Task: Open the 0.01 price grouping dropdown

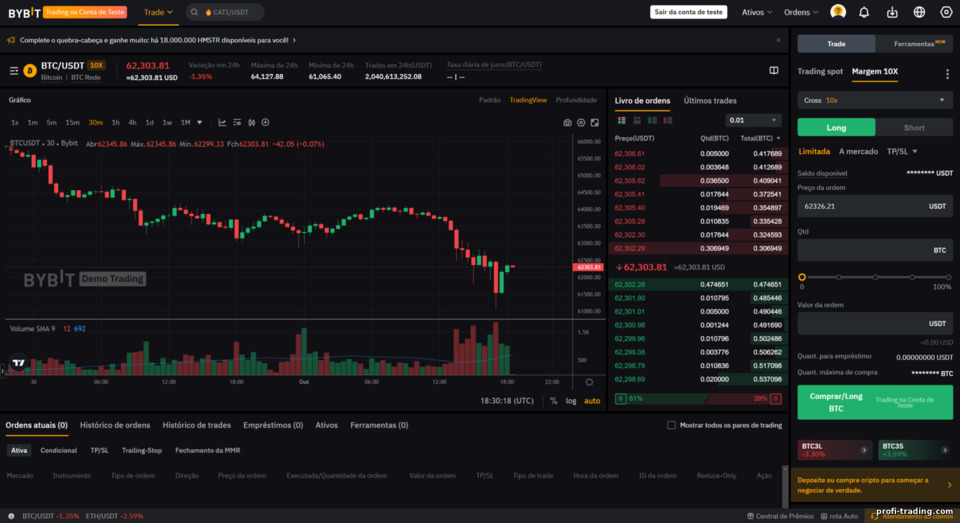Action: [x=752, y=121]
